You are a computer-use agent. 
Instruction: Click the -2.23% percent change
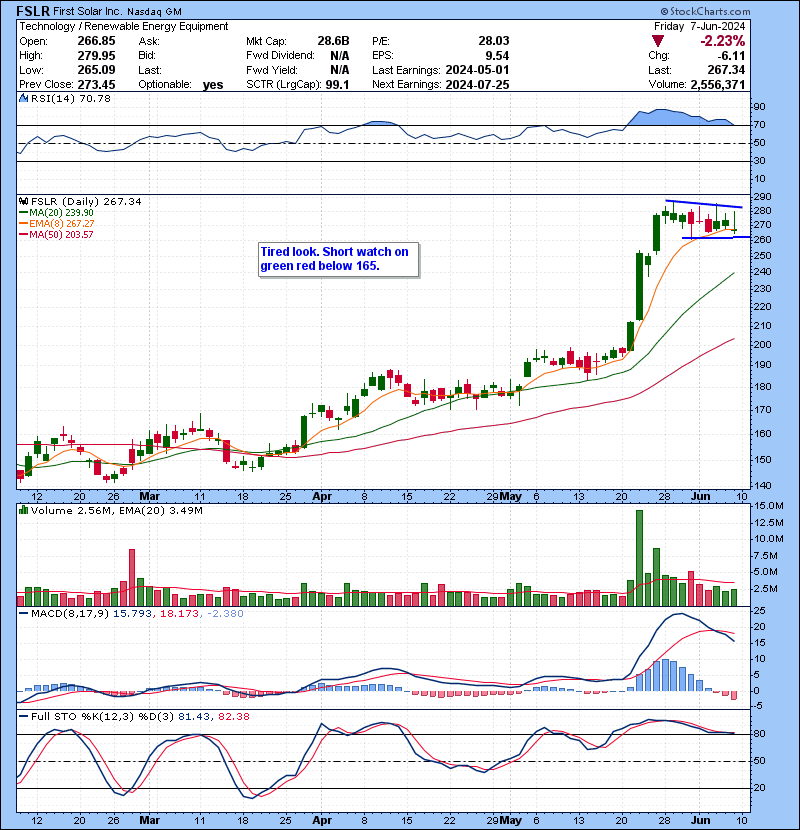point(723,41)
